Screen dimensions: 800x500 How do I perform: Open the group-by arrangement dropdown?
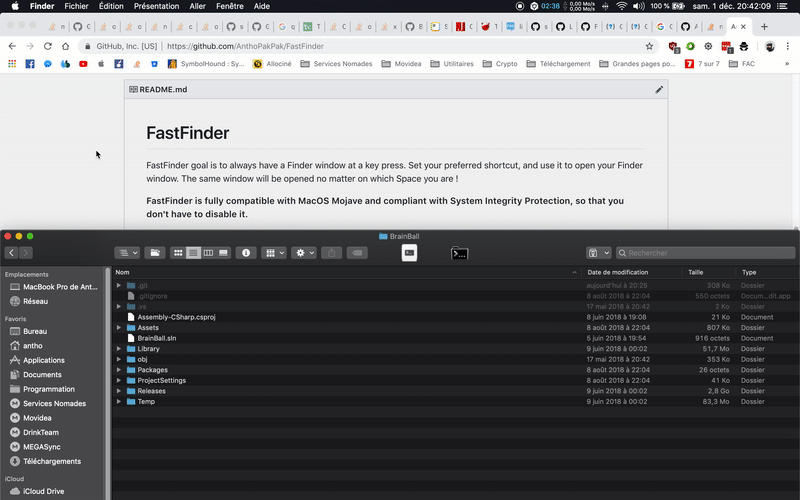click(274, 253)
